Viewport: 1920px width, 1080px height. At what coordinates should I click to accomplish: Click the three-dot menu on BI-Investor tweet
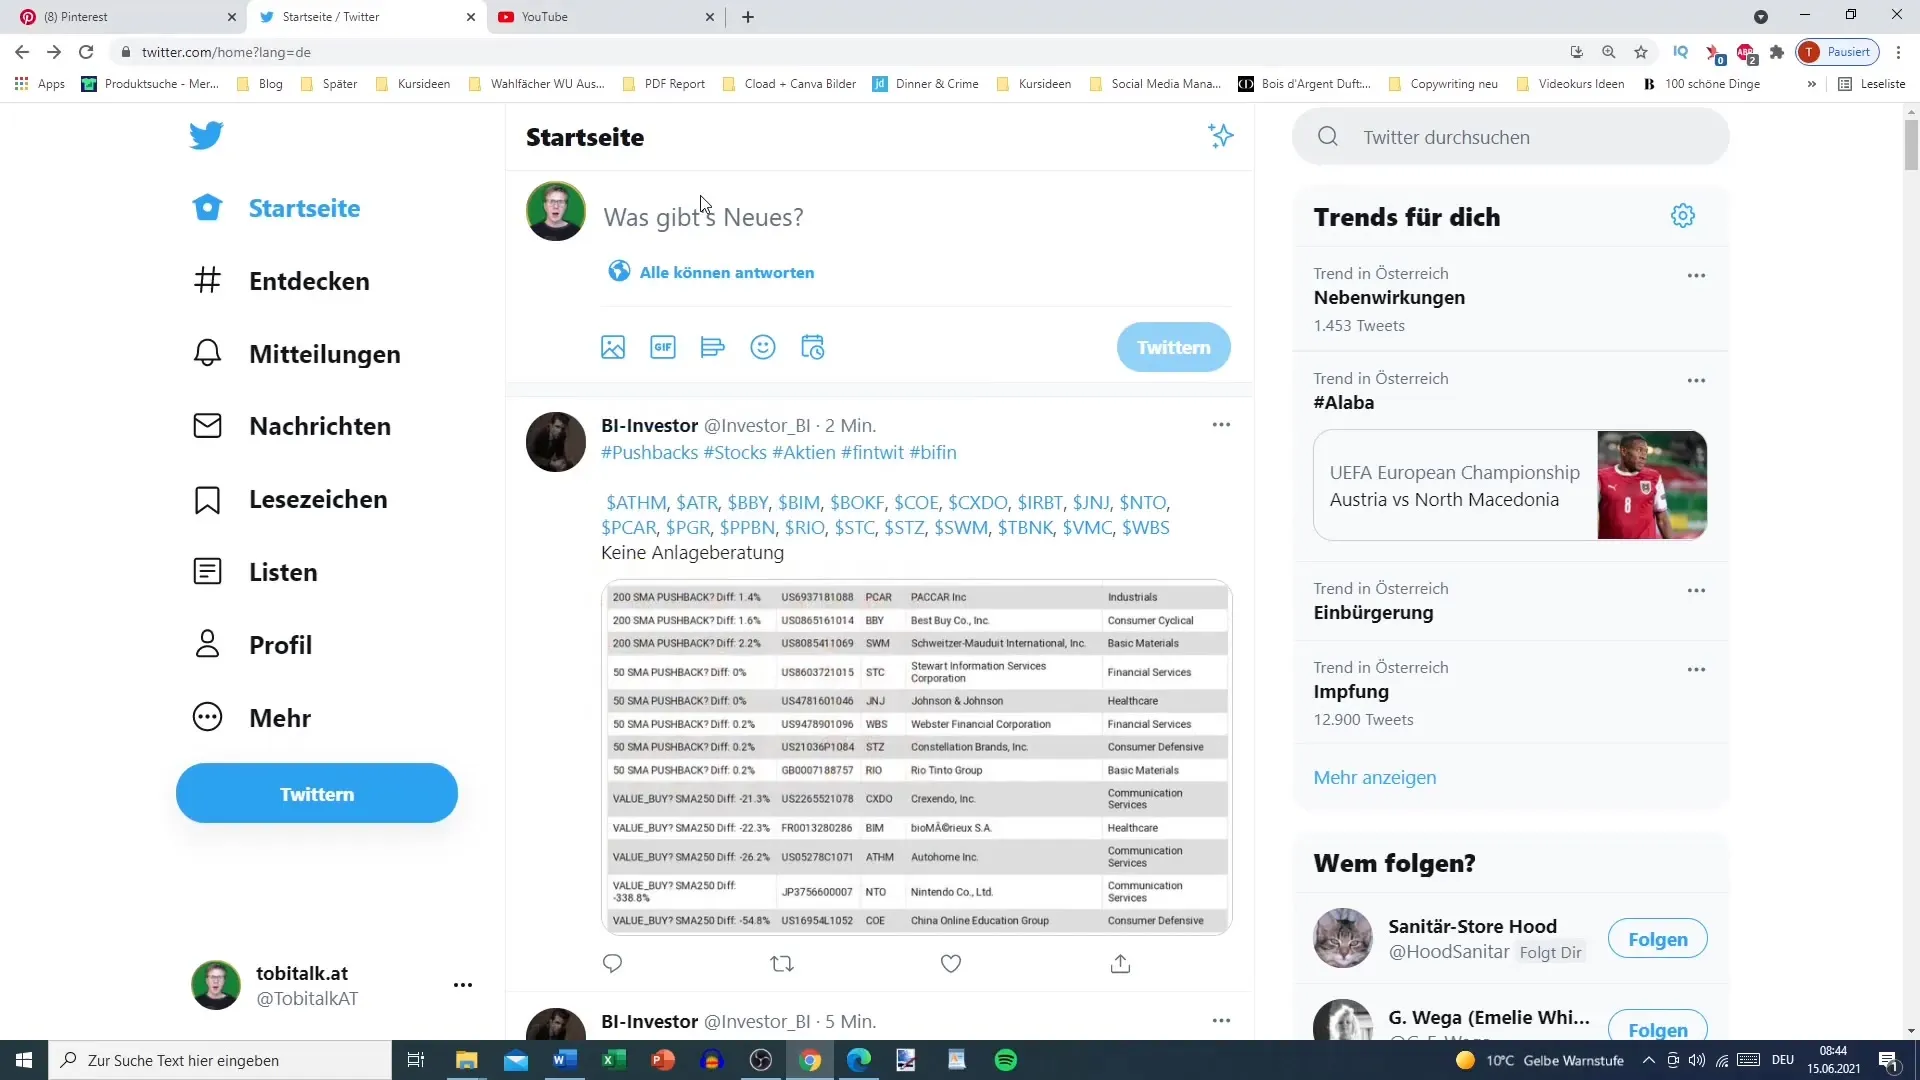coord(1220,425)
